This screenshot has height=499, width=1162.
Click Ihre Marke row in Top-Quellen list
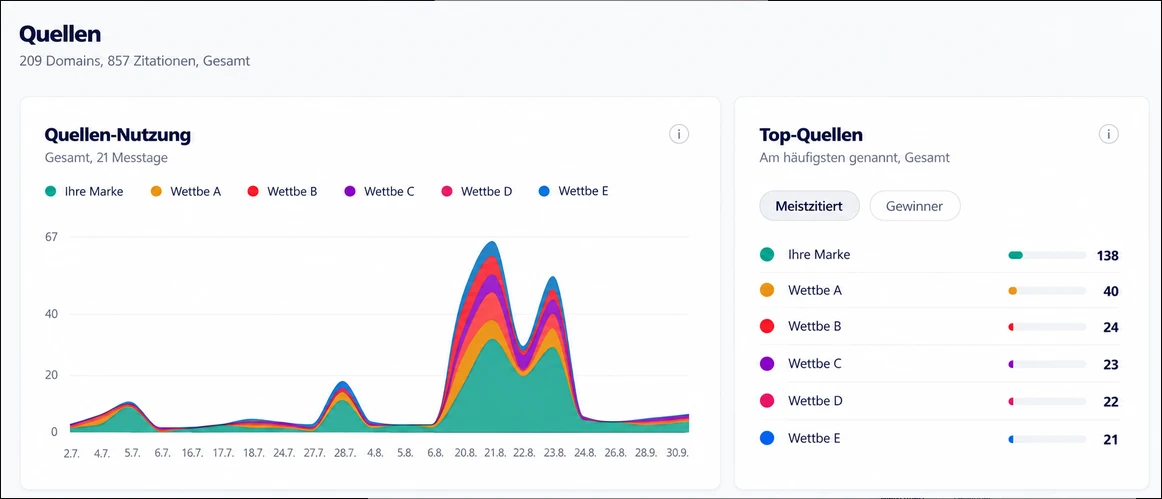coord(939,255)
